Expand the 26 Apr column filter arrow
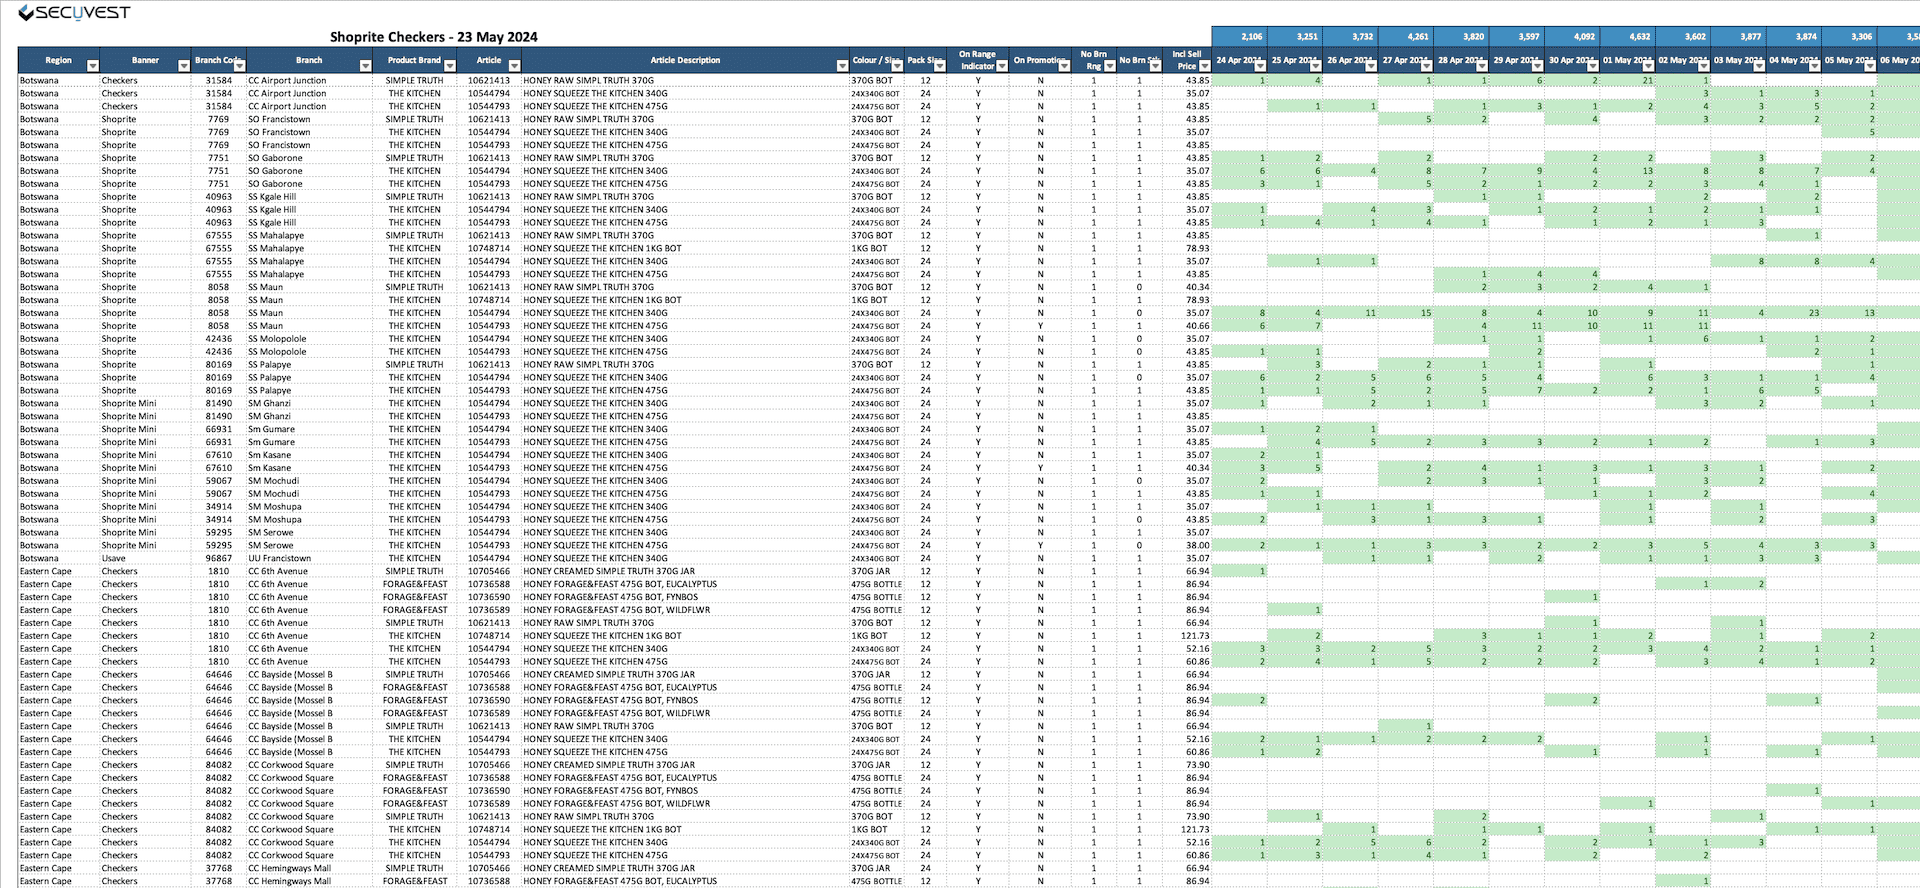Viewport: 1920px width, 888px height. pos(1371,66)
